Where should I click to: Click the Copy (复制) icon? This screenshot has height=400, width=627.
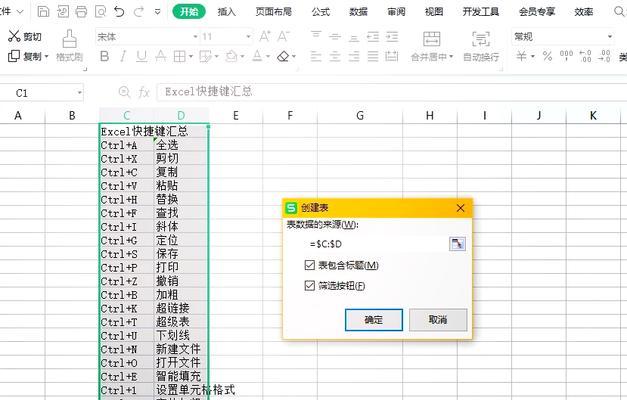tap(14, 56)
